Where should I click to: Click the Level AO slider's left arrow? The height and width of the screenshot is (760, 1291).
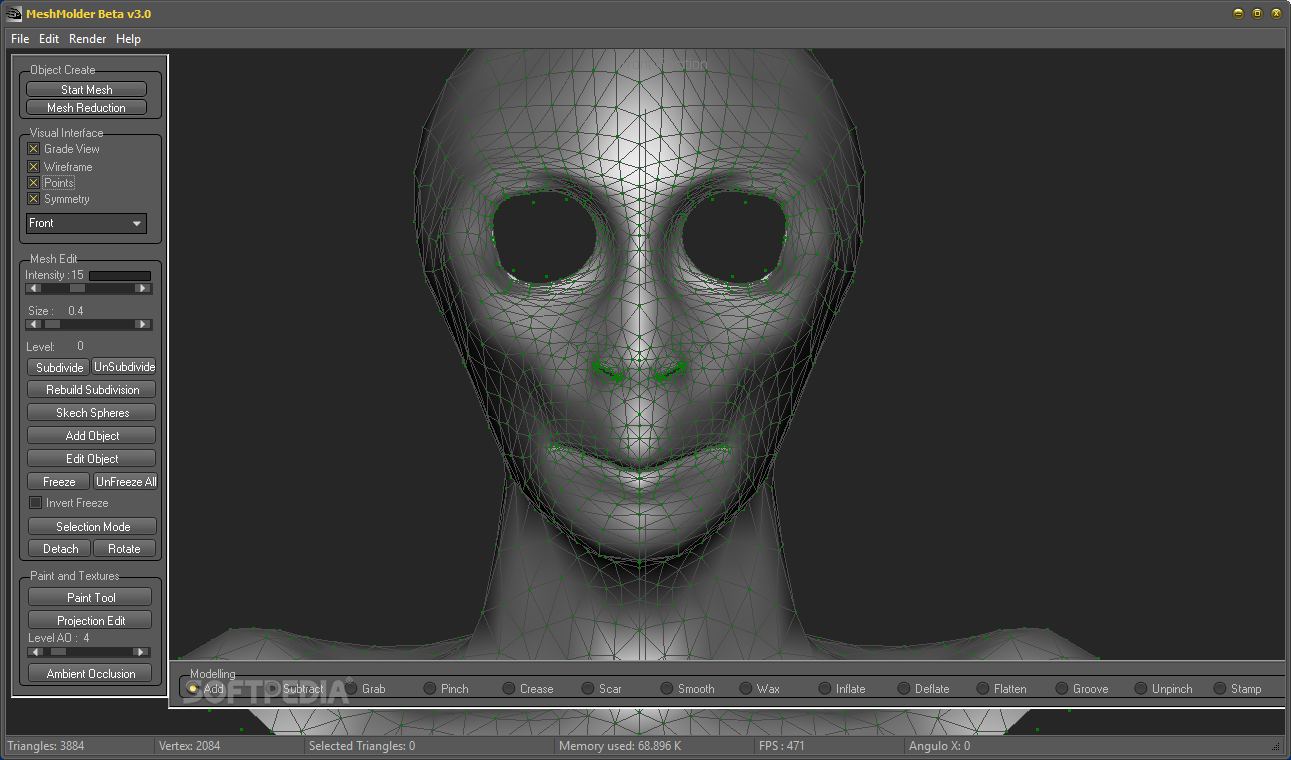(36, 652)
